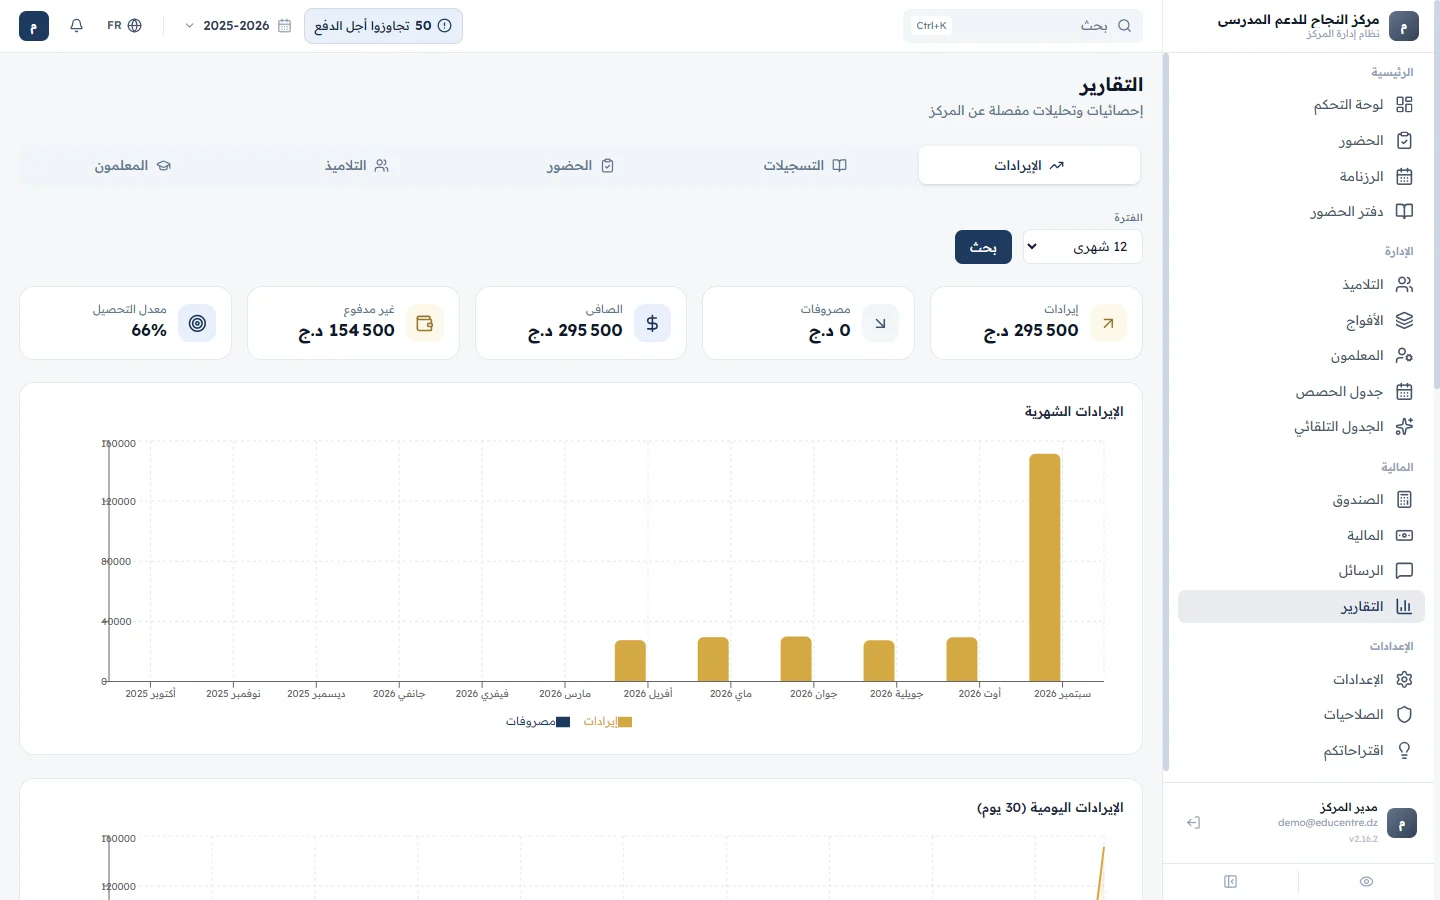
Task: Open الأفواج groups page
Action: pyautogui.click(x=1301, y=321)
